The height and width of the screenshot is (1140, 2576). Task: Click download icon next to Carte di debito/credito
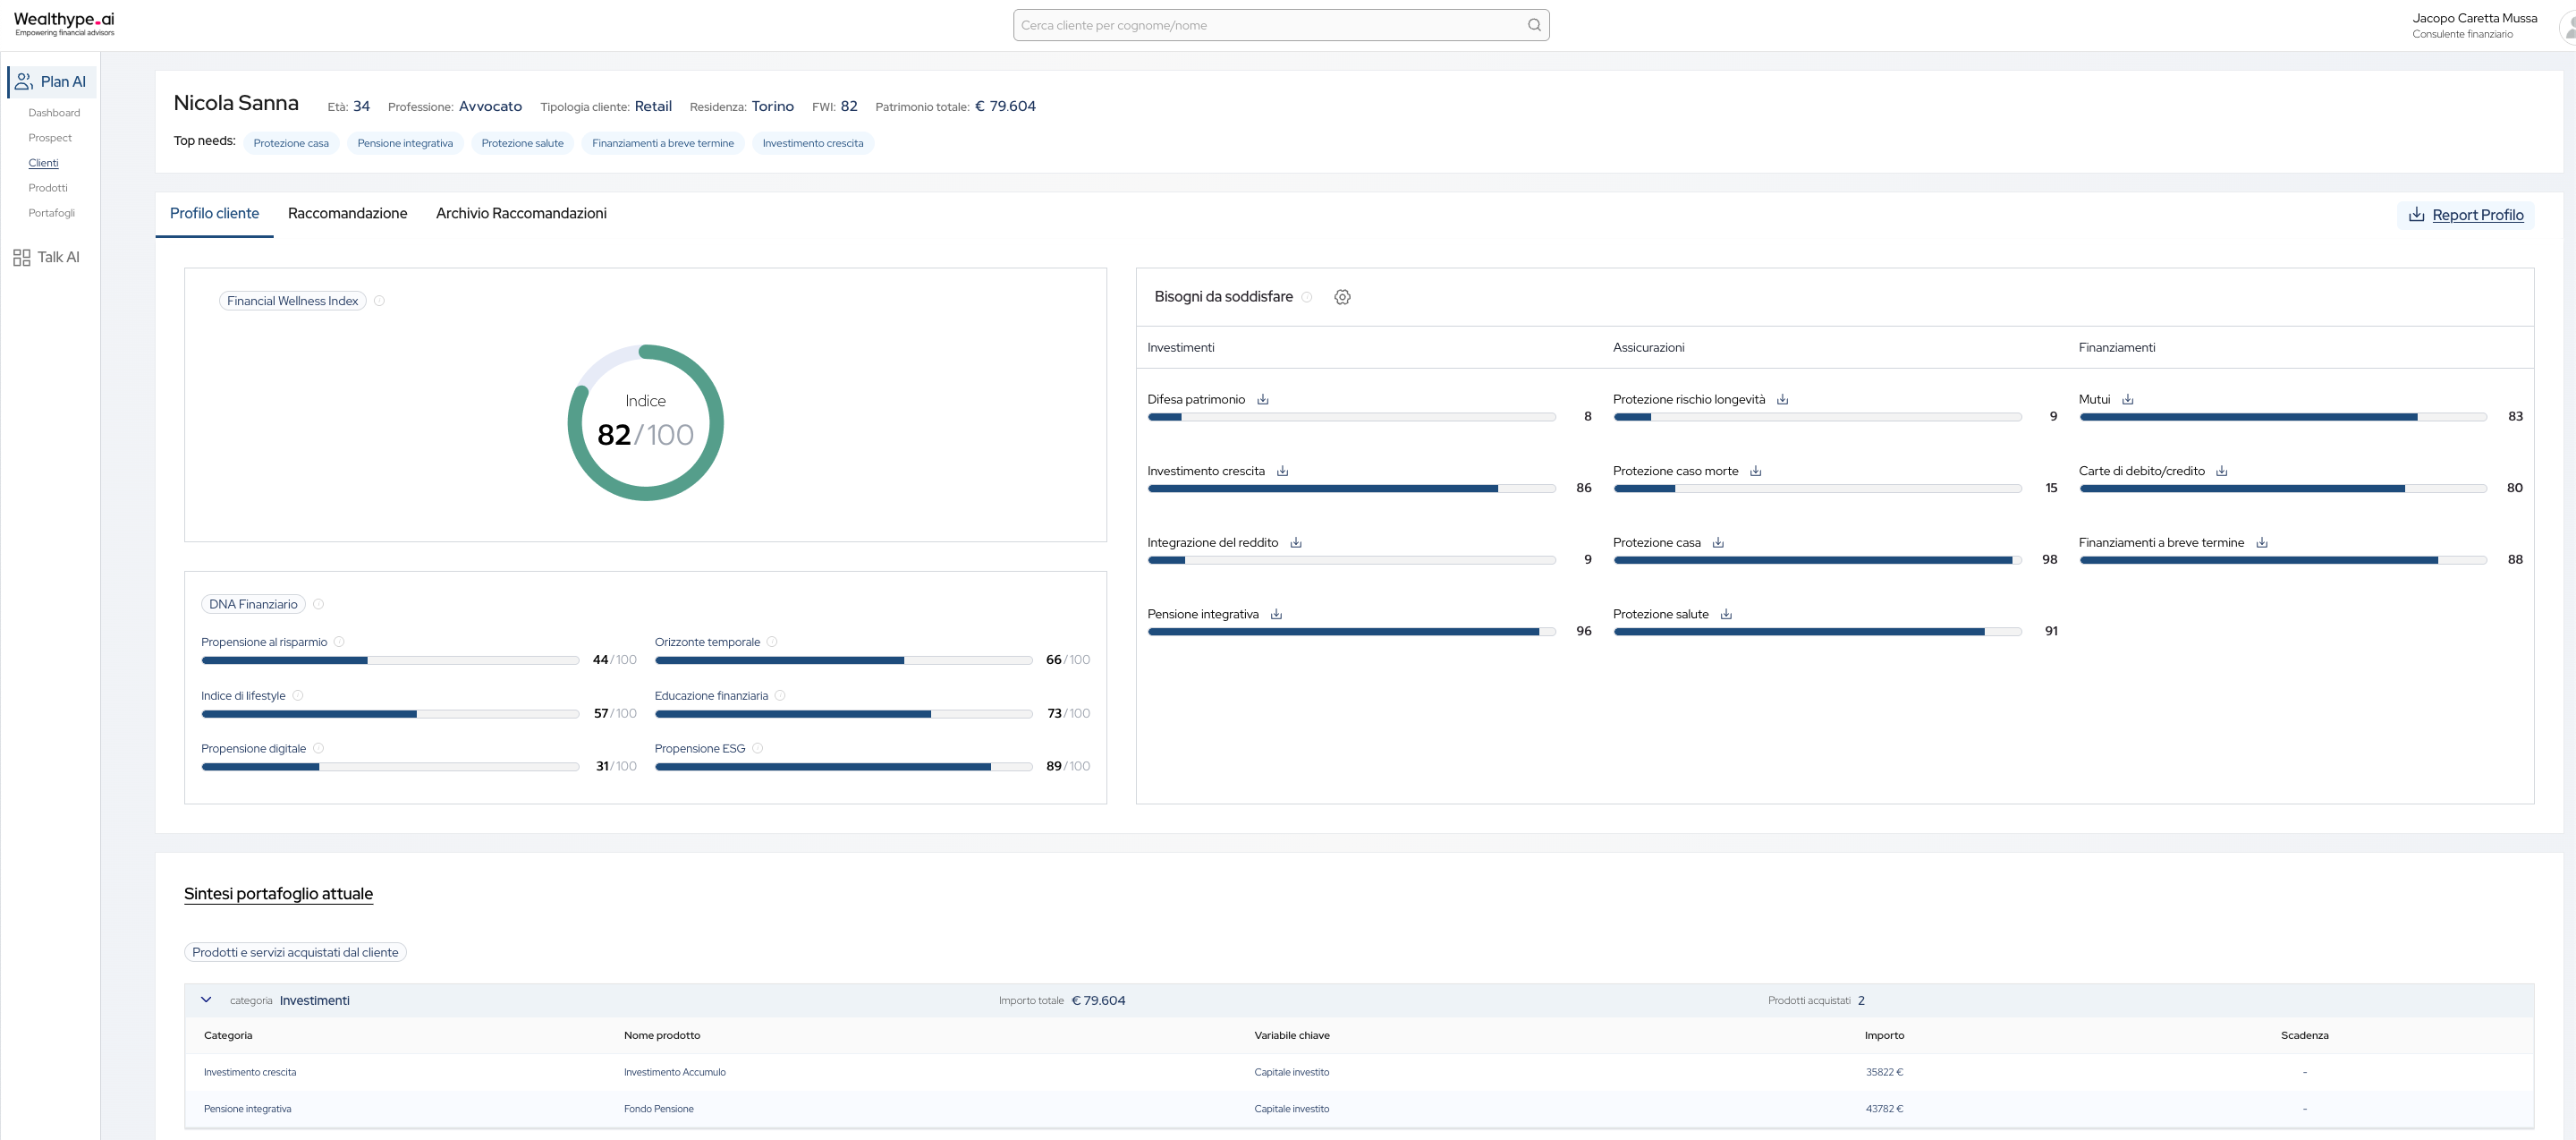click(x=2222, y=472)
